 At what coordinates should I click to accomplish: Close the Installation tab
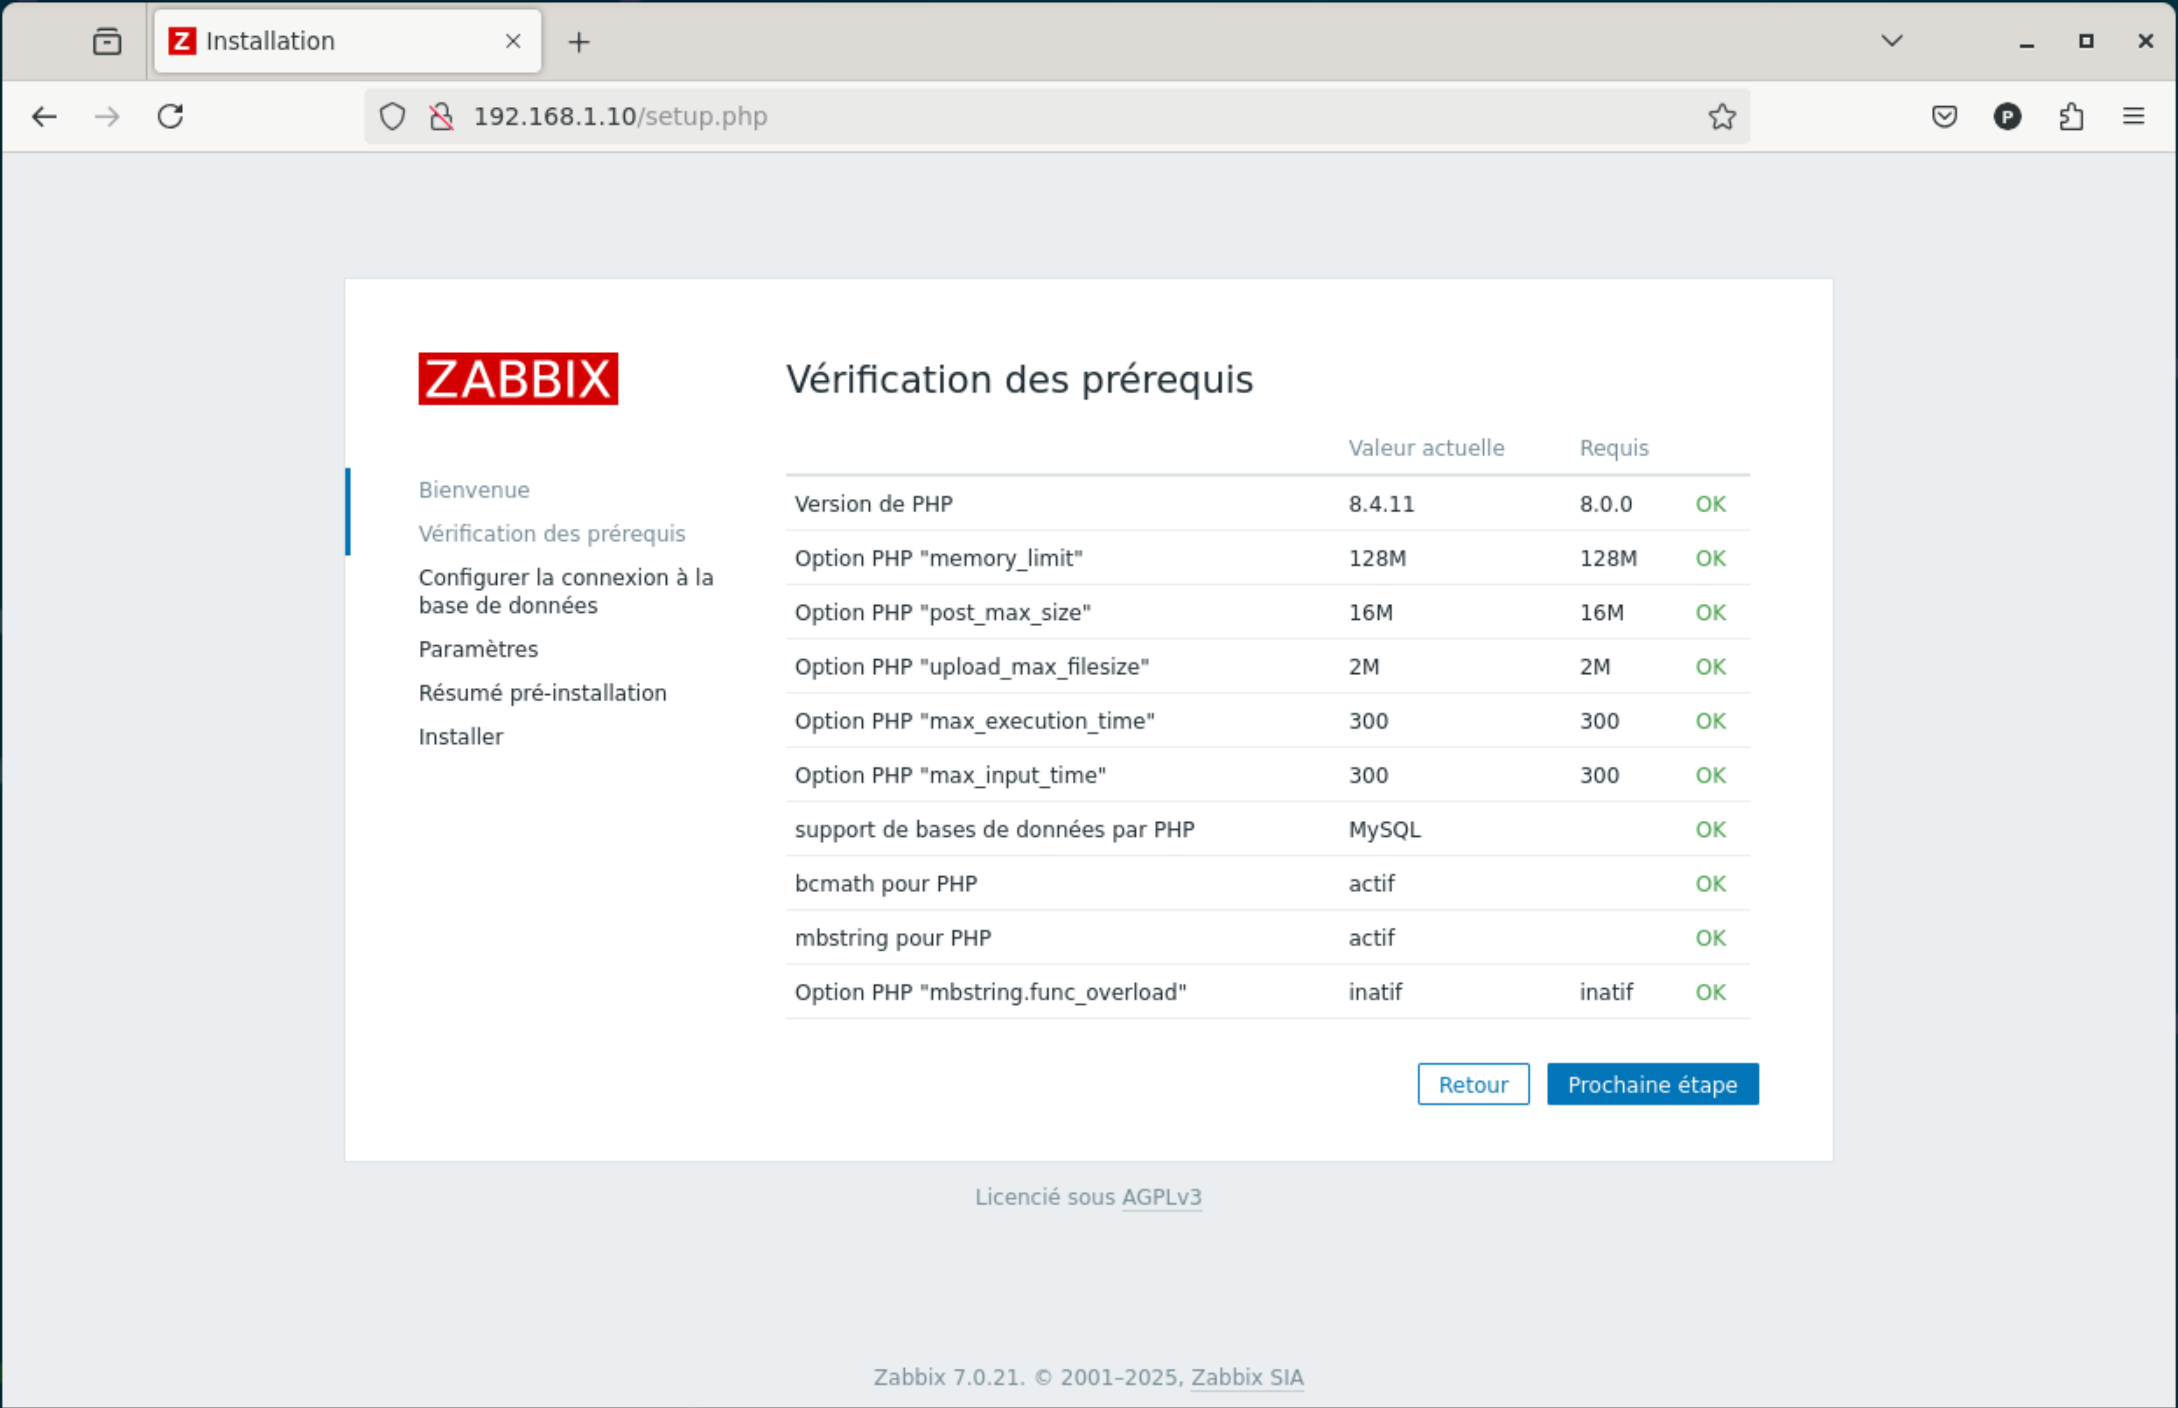pyautogui.click(x=513, y=41)
